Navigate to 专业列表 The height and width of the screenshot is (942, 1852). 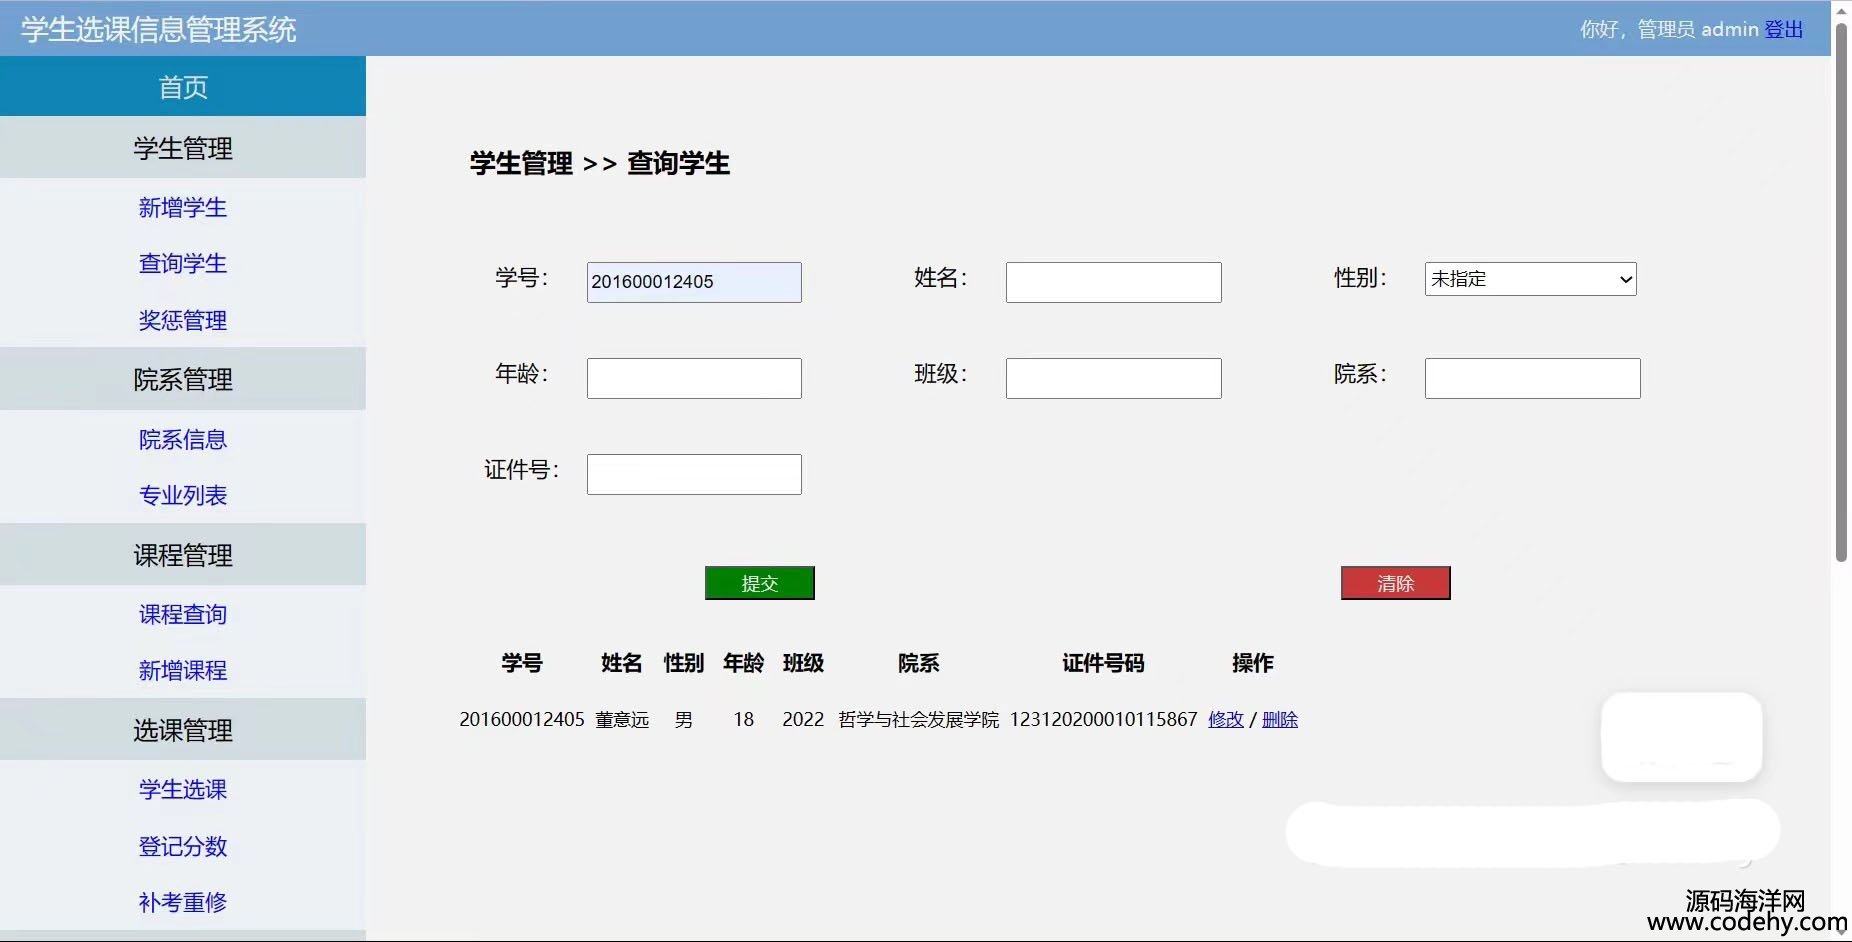tap(183, 495)
